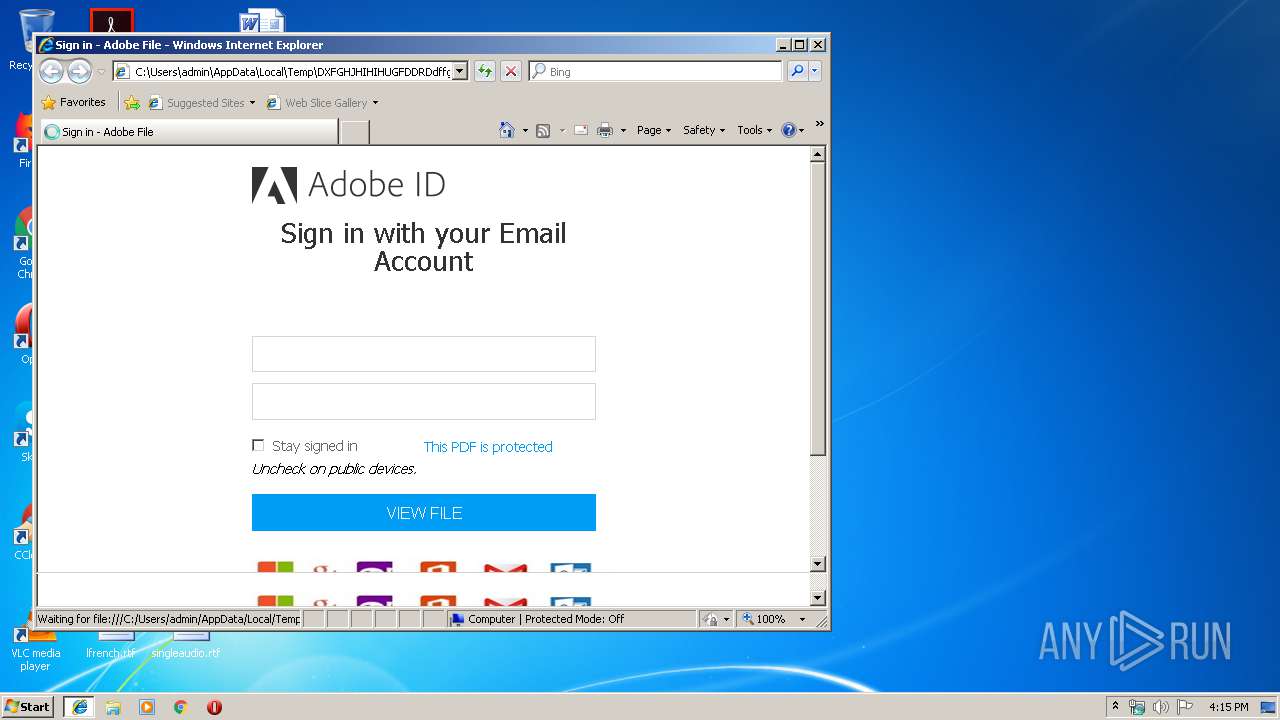The width and height of the screenshot is (1280, 720).
Task: Stop loading with the red X icon
Action: (x=511, y=71)
